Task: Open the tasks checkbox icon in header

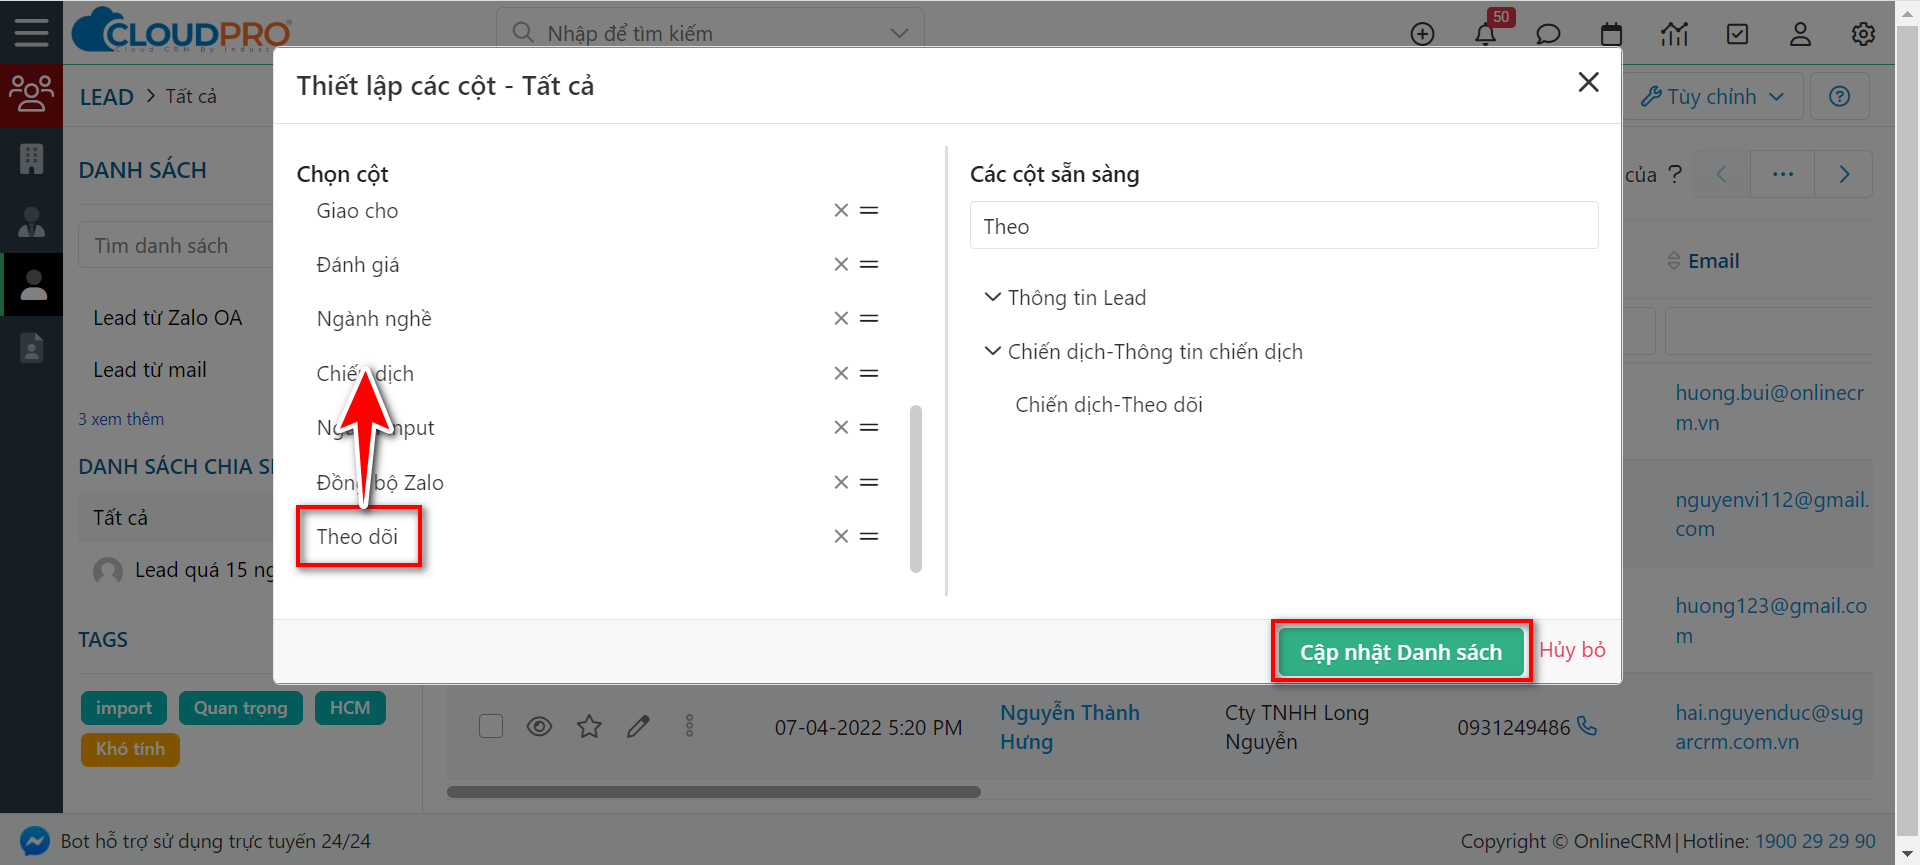Action: click(1738, 34)
